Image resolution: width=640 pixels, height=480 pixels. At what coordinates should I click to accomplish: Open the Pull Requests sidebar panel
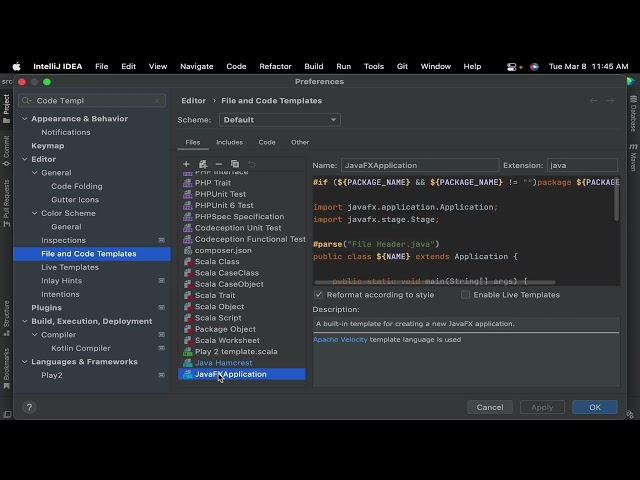[x=6, y=203]
